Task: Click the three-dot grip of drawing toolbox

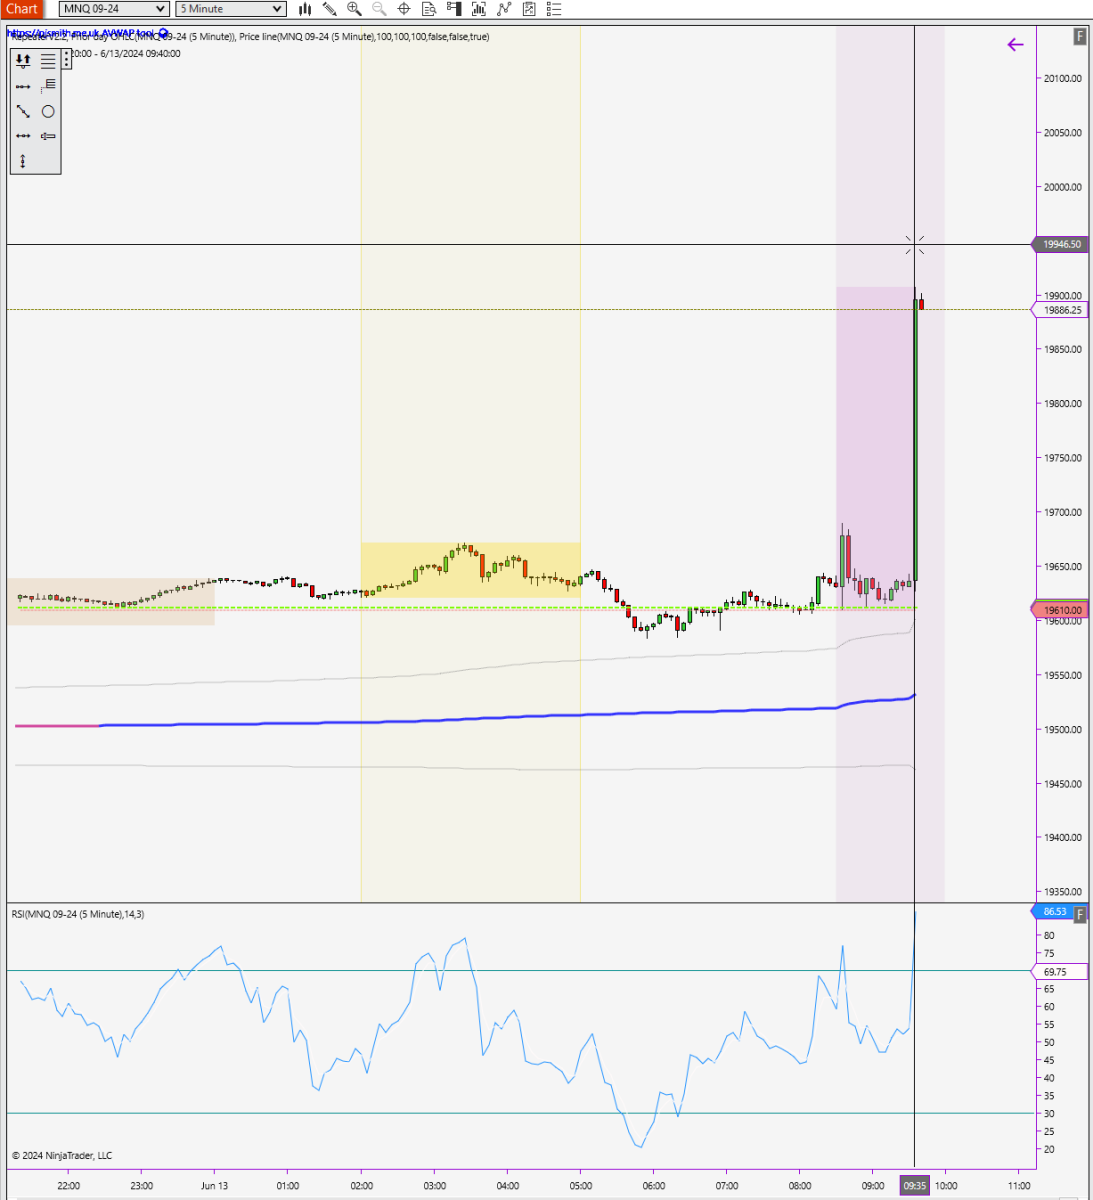Action: (x=67, y=61)
